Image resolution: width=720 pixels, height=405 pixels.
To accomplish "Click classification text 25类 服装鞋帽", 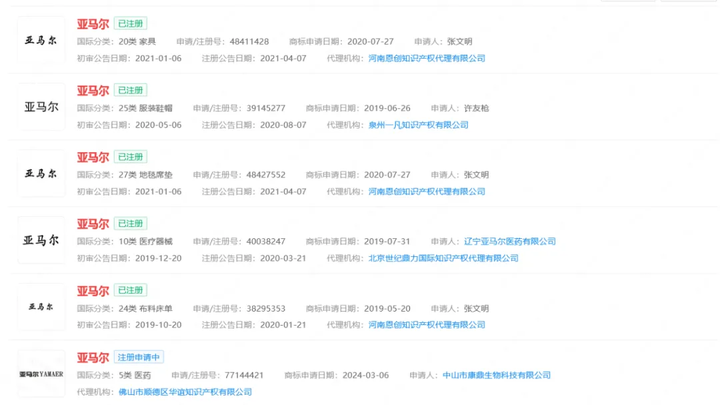I will coord(146,108).
